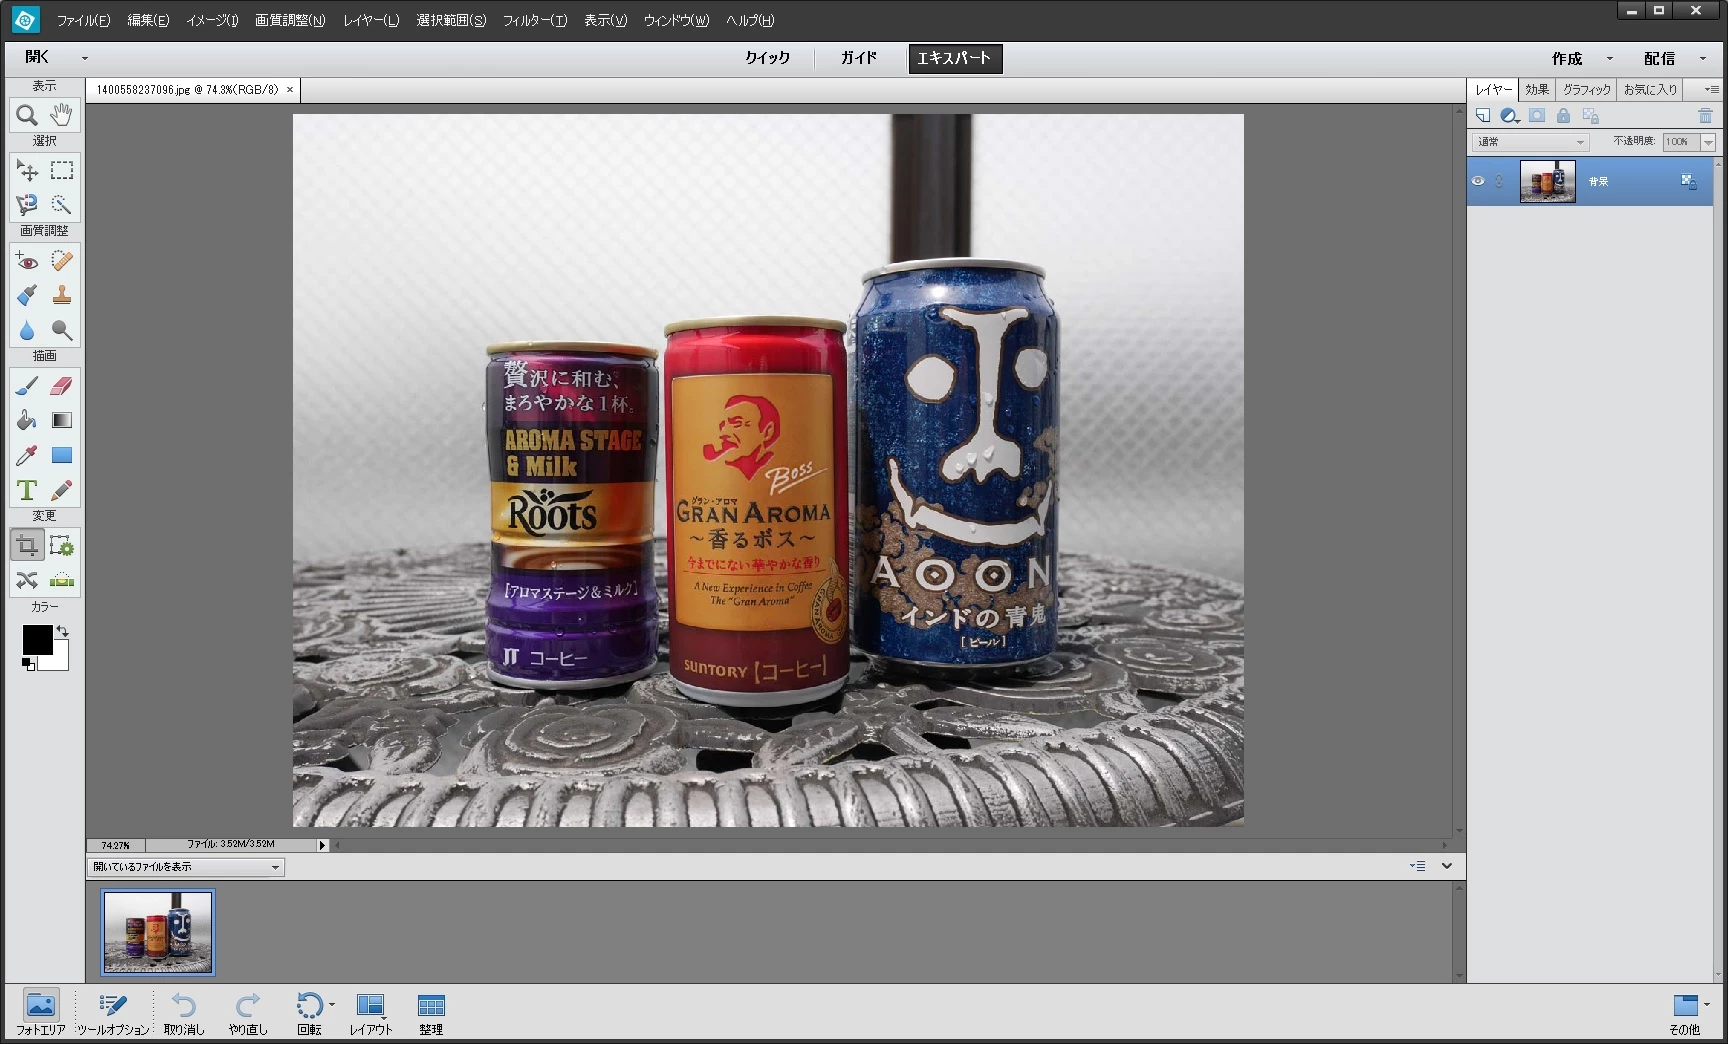
Task: Switch to クイック edit mode
Action: tap(767, 58)
